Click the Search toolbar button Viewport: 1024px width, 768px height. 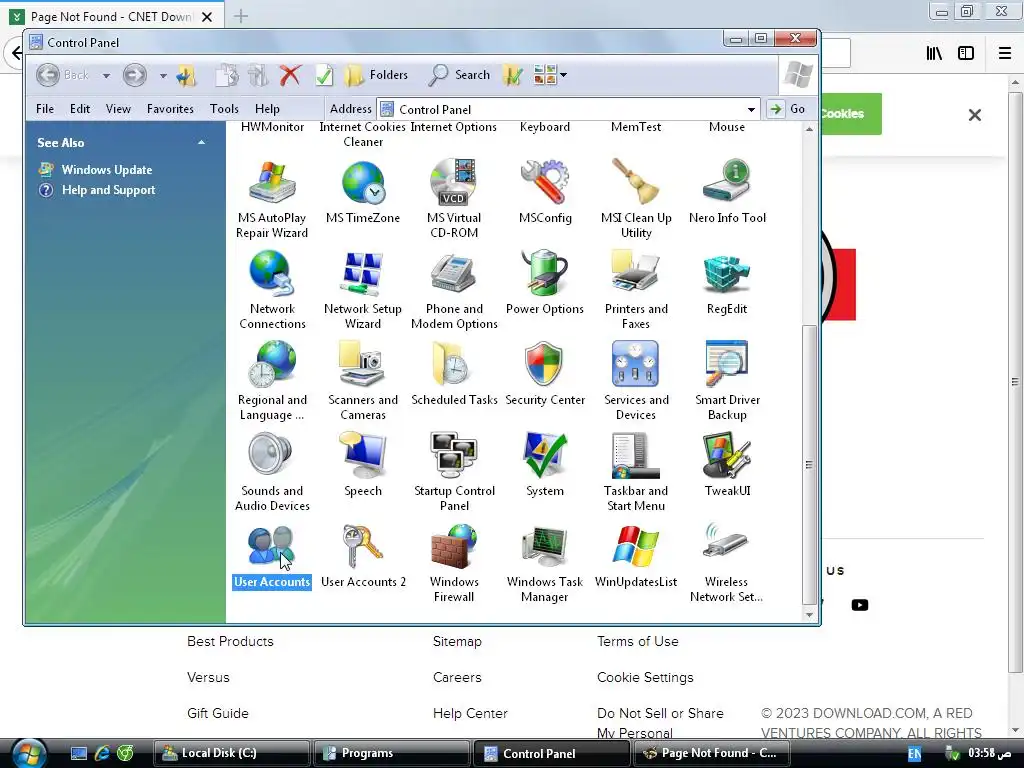coord(459,75)
